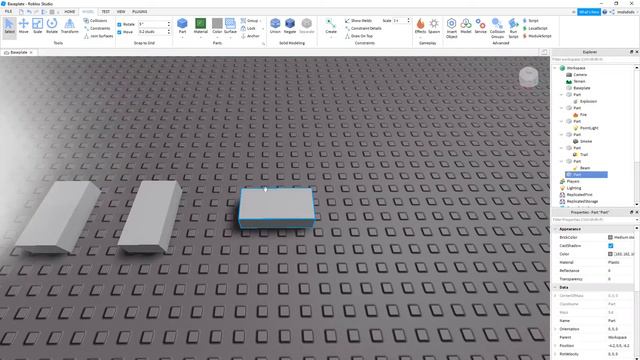Toggle Show Welds

[x=358, y=20]
